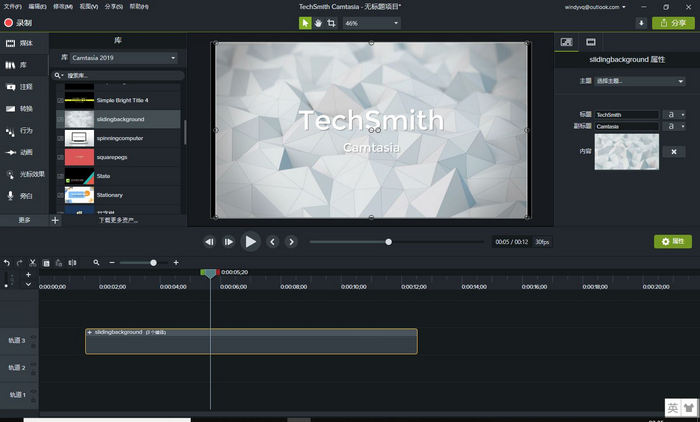
Task: Open the Camtasia 2019 library dropdown
Action: 123,58
